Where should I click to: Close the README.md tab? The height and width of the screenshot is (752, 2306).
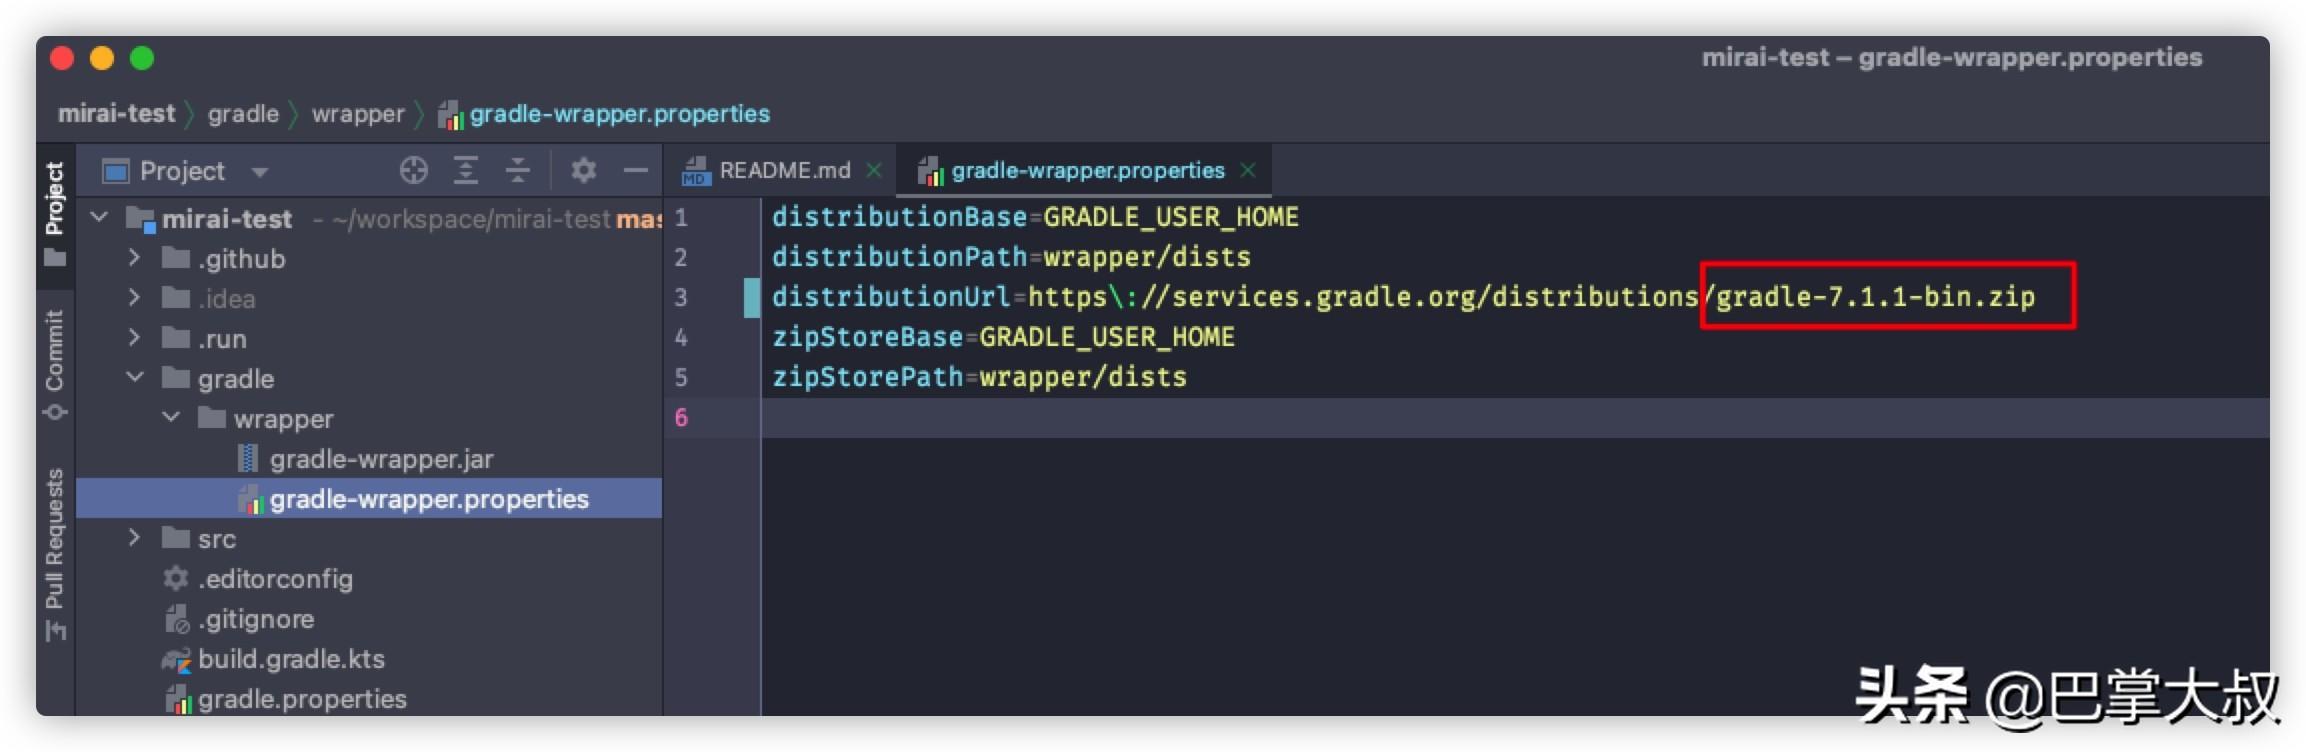[874, 171]
